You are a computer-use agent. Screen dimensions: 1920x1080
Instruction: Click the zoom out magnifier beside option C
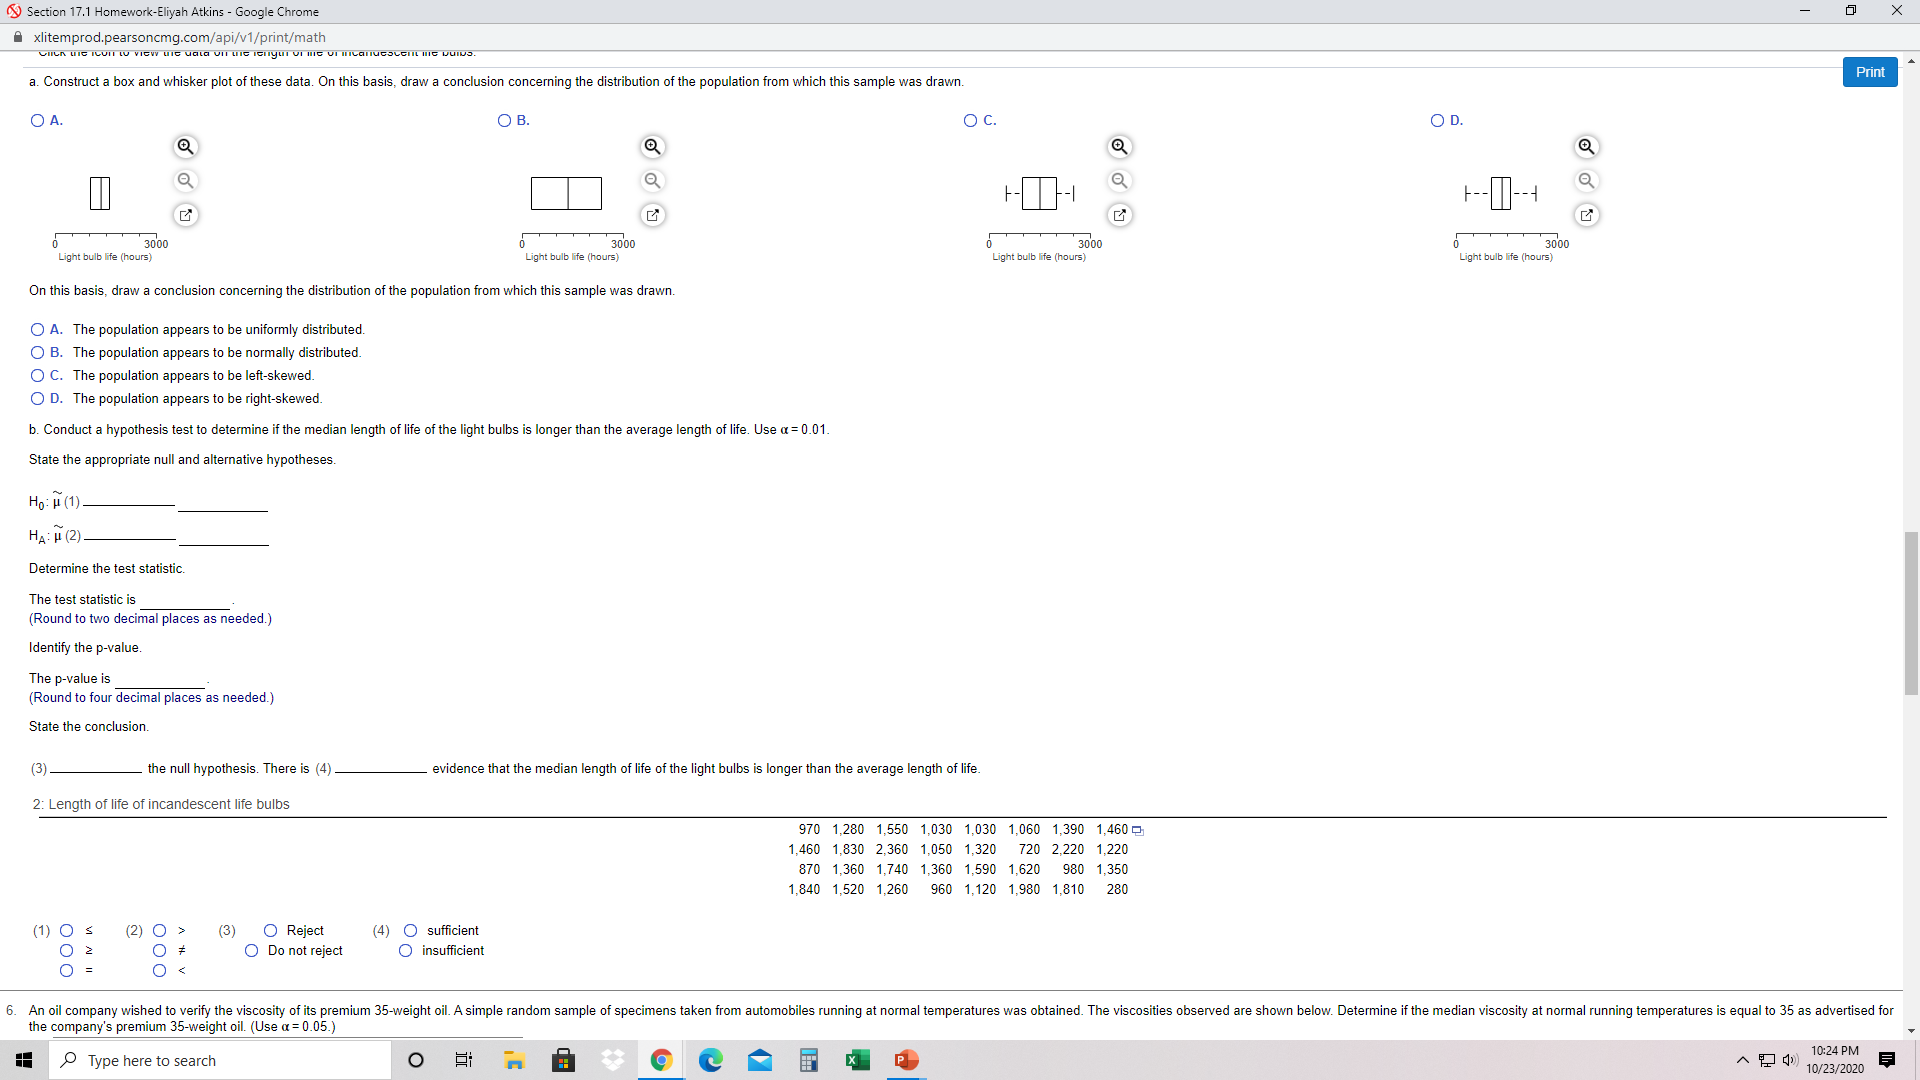(x=1119, y=180)
